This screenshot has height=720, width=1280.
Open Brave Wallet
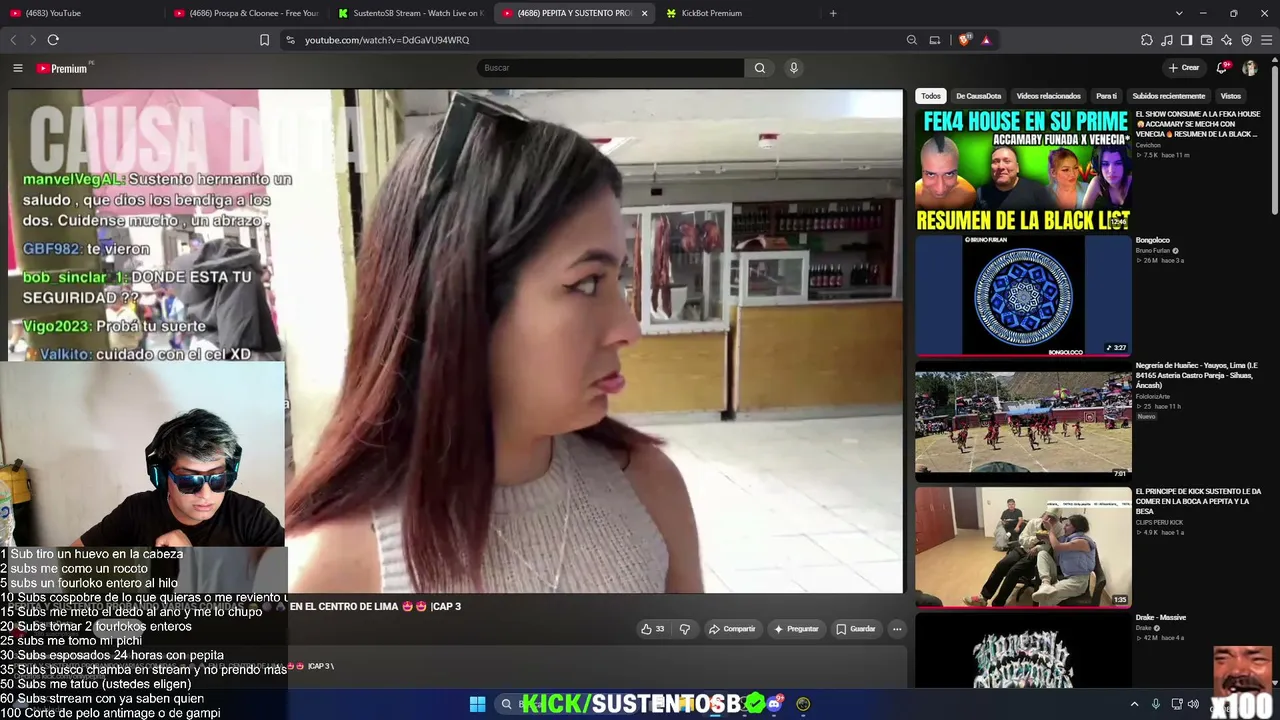[1206, 40]
